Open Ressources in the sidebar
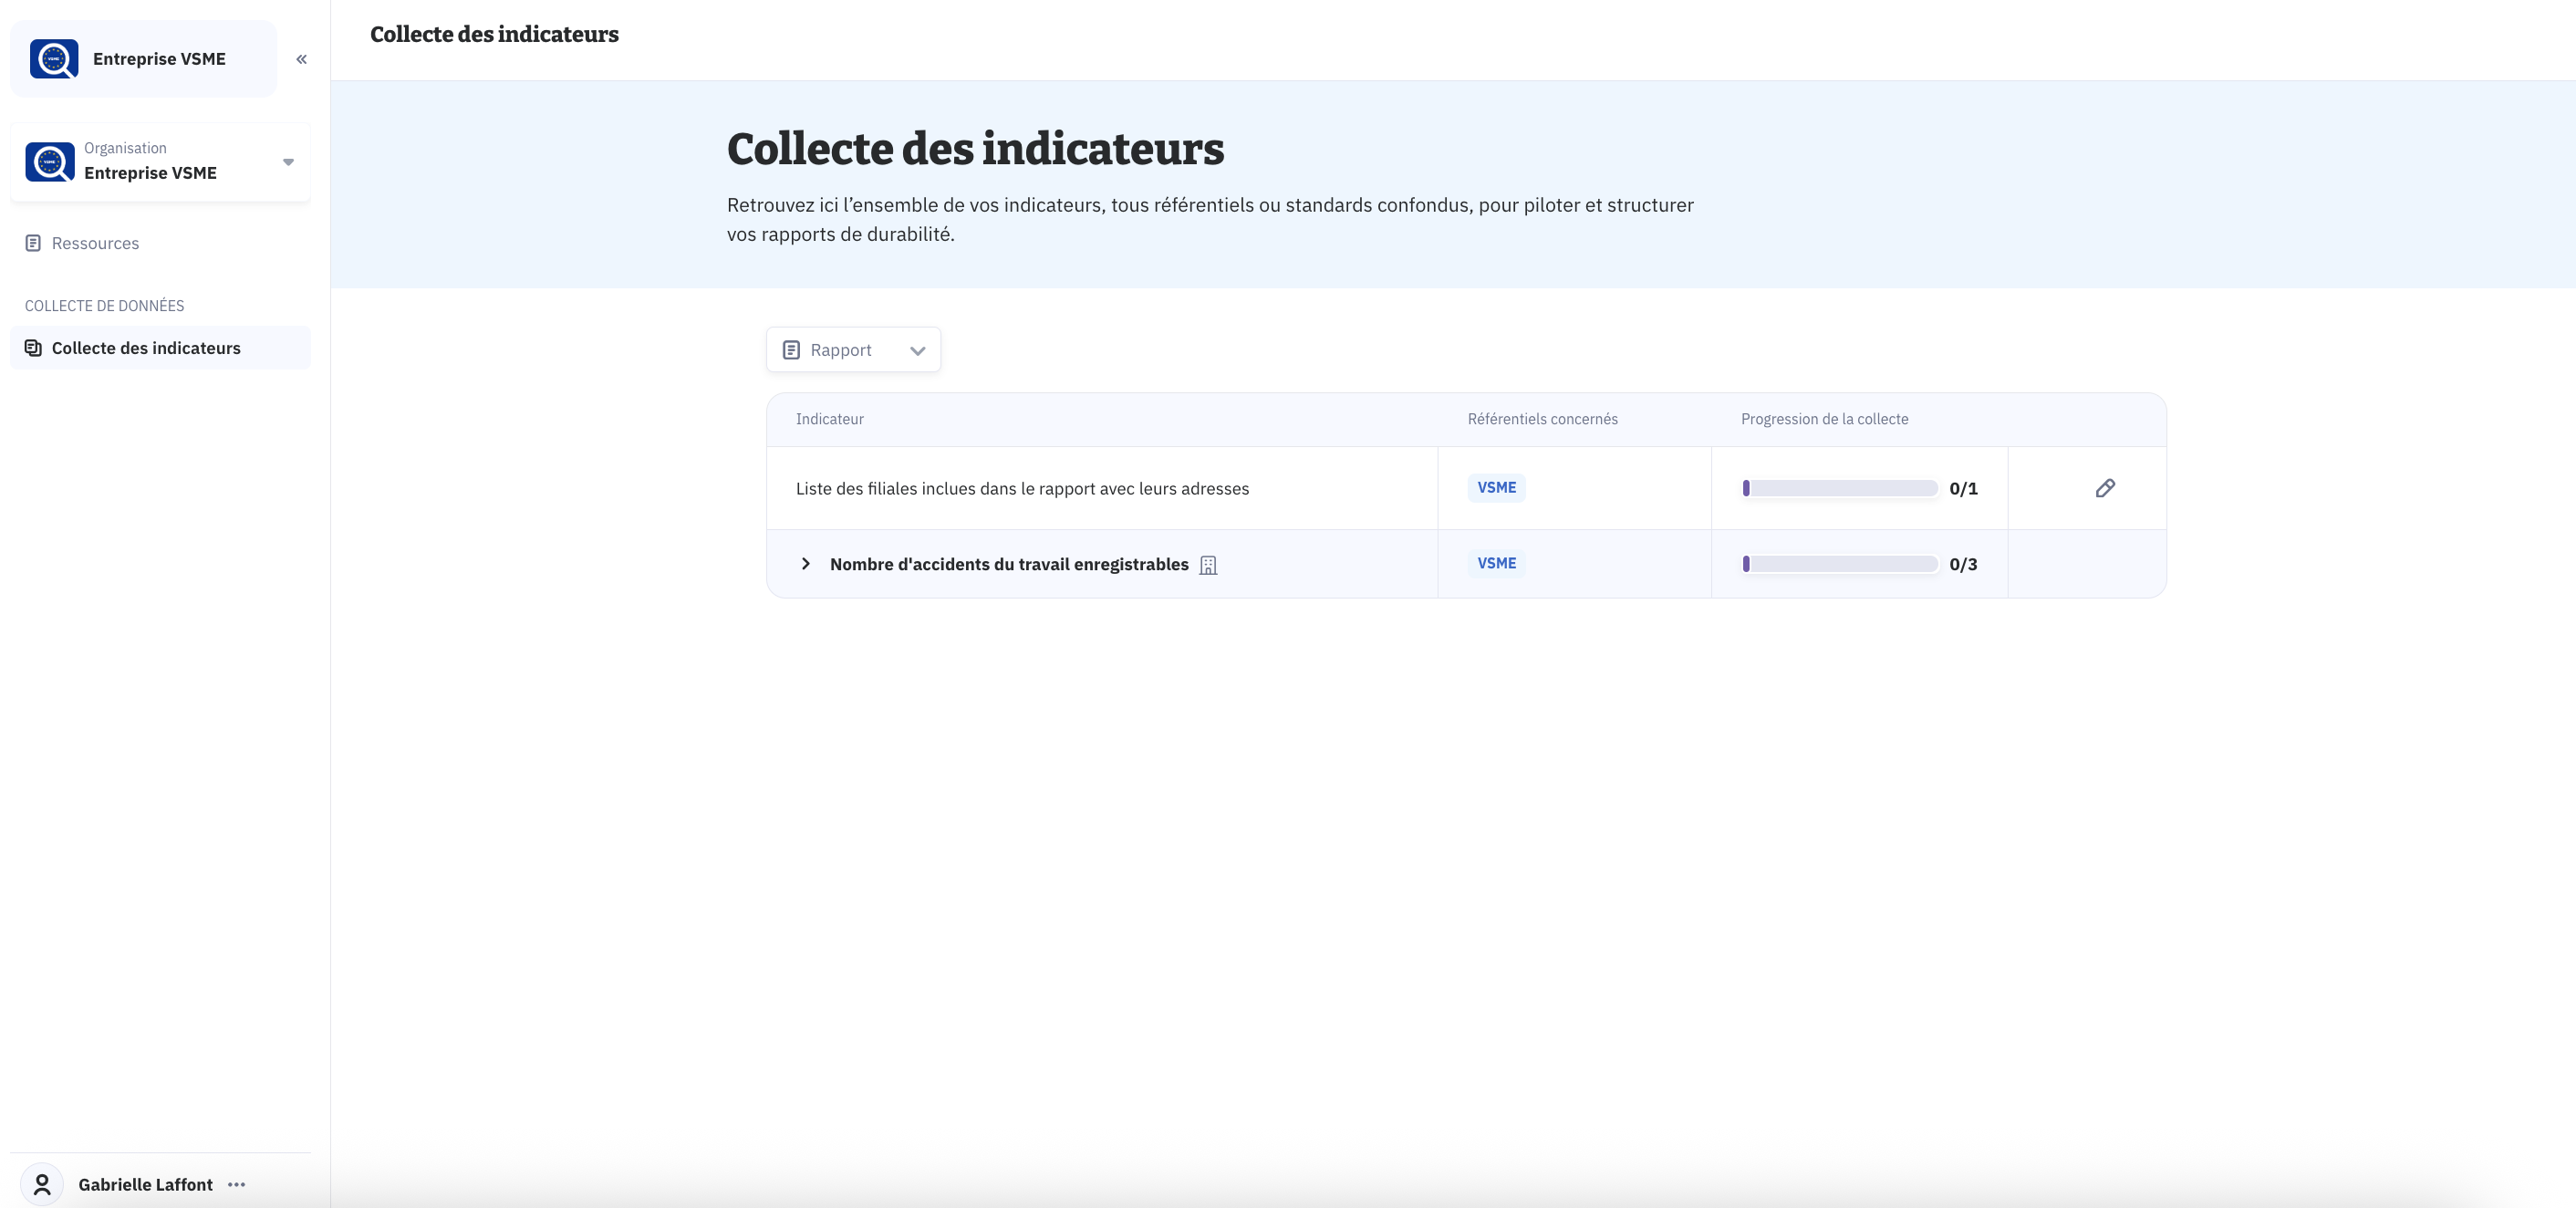The height and width of the screenshot is (1208, 2576). pos(95,243)
